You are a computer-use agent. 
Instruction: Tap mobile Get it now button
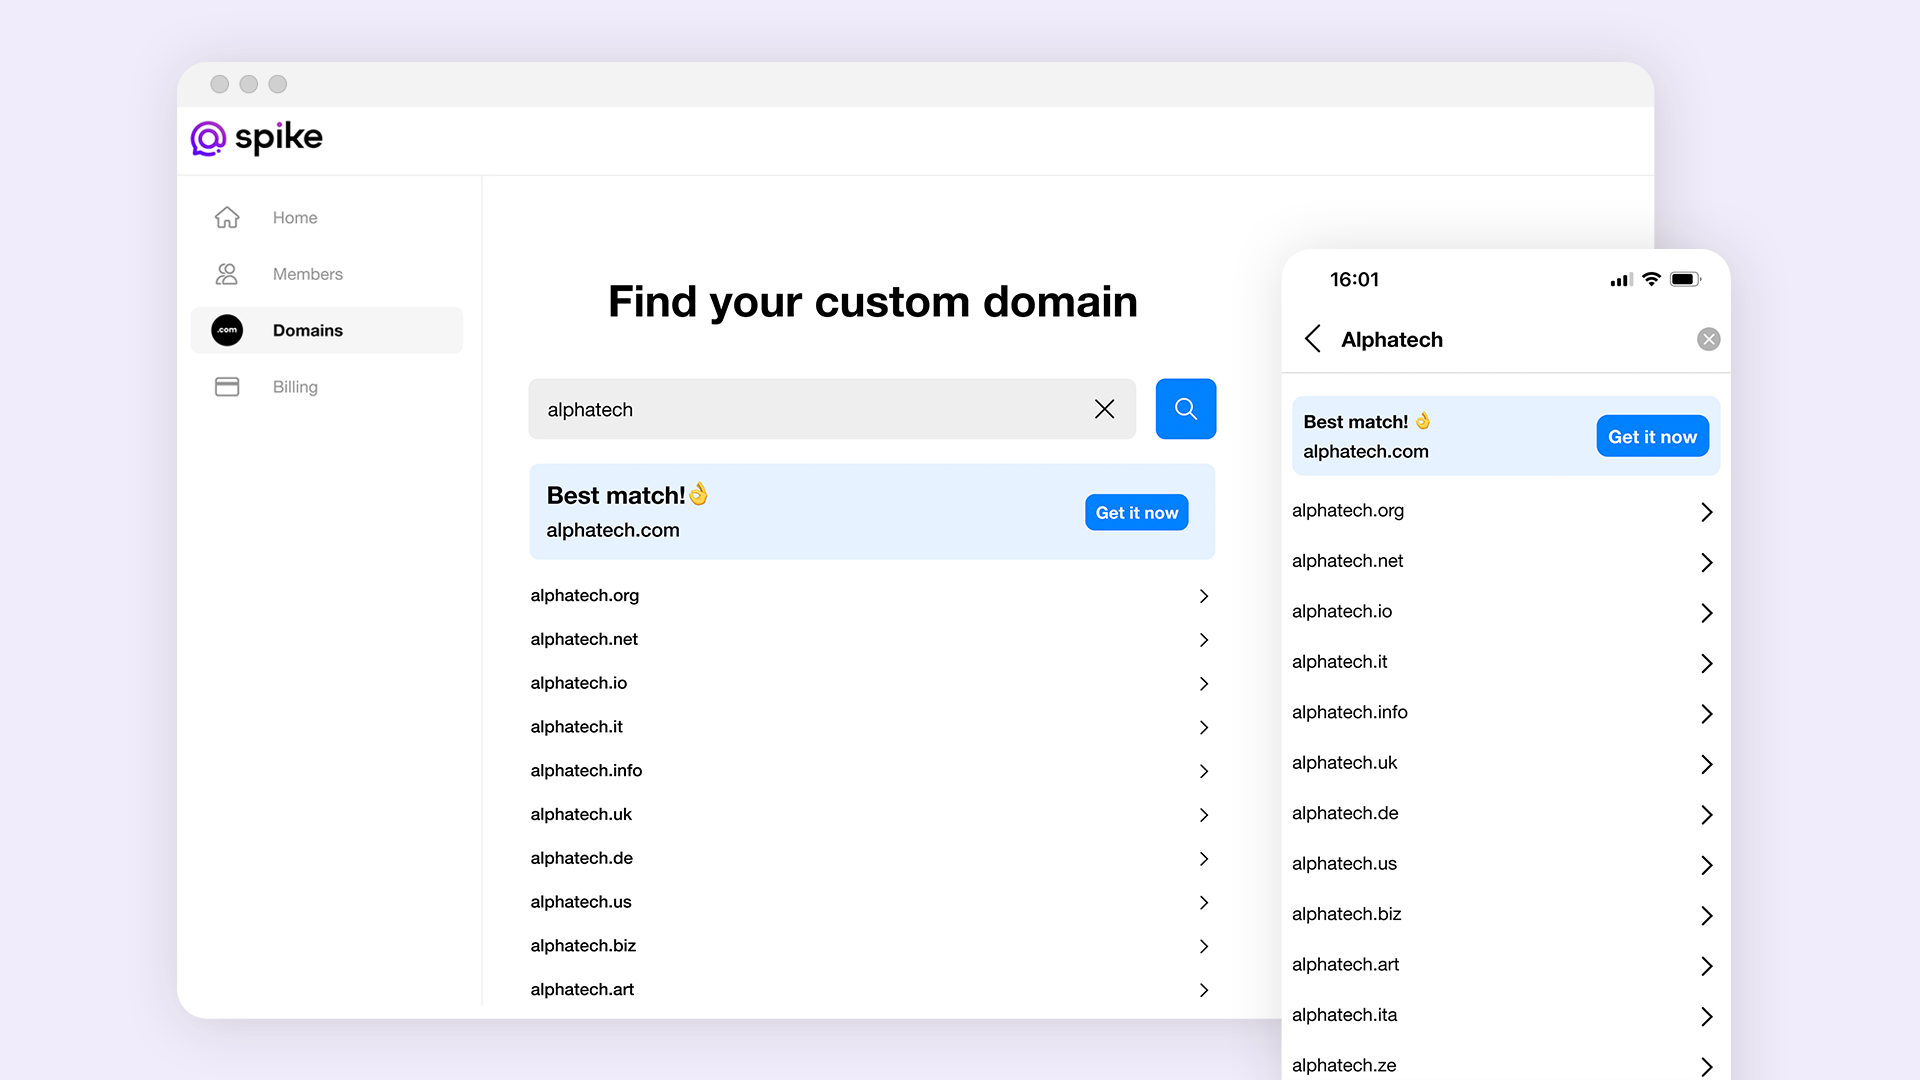click(1651, 436)
